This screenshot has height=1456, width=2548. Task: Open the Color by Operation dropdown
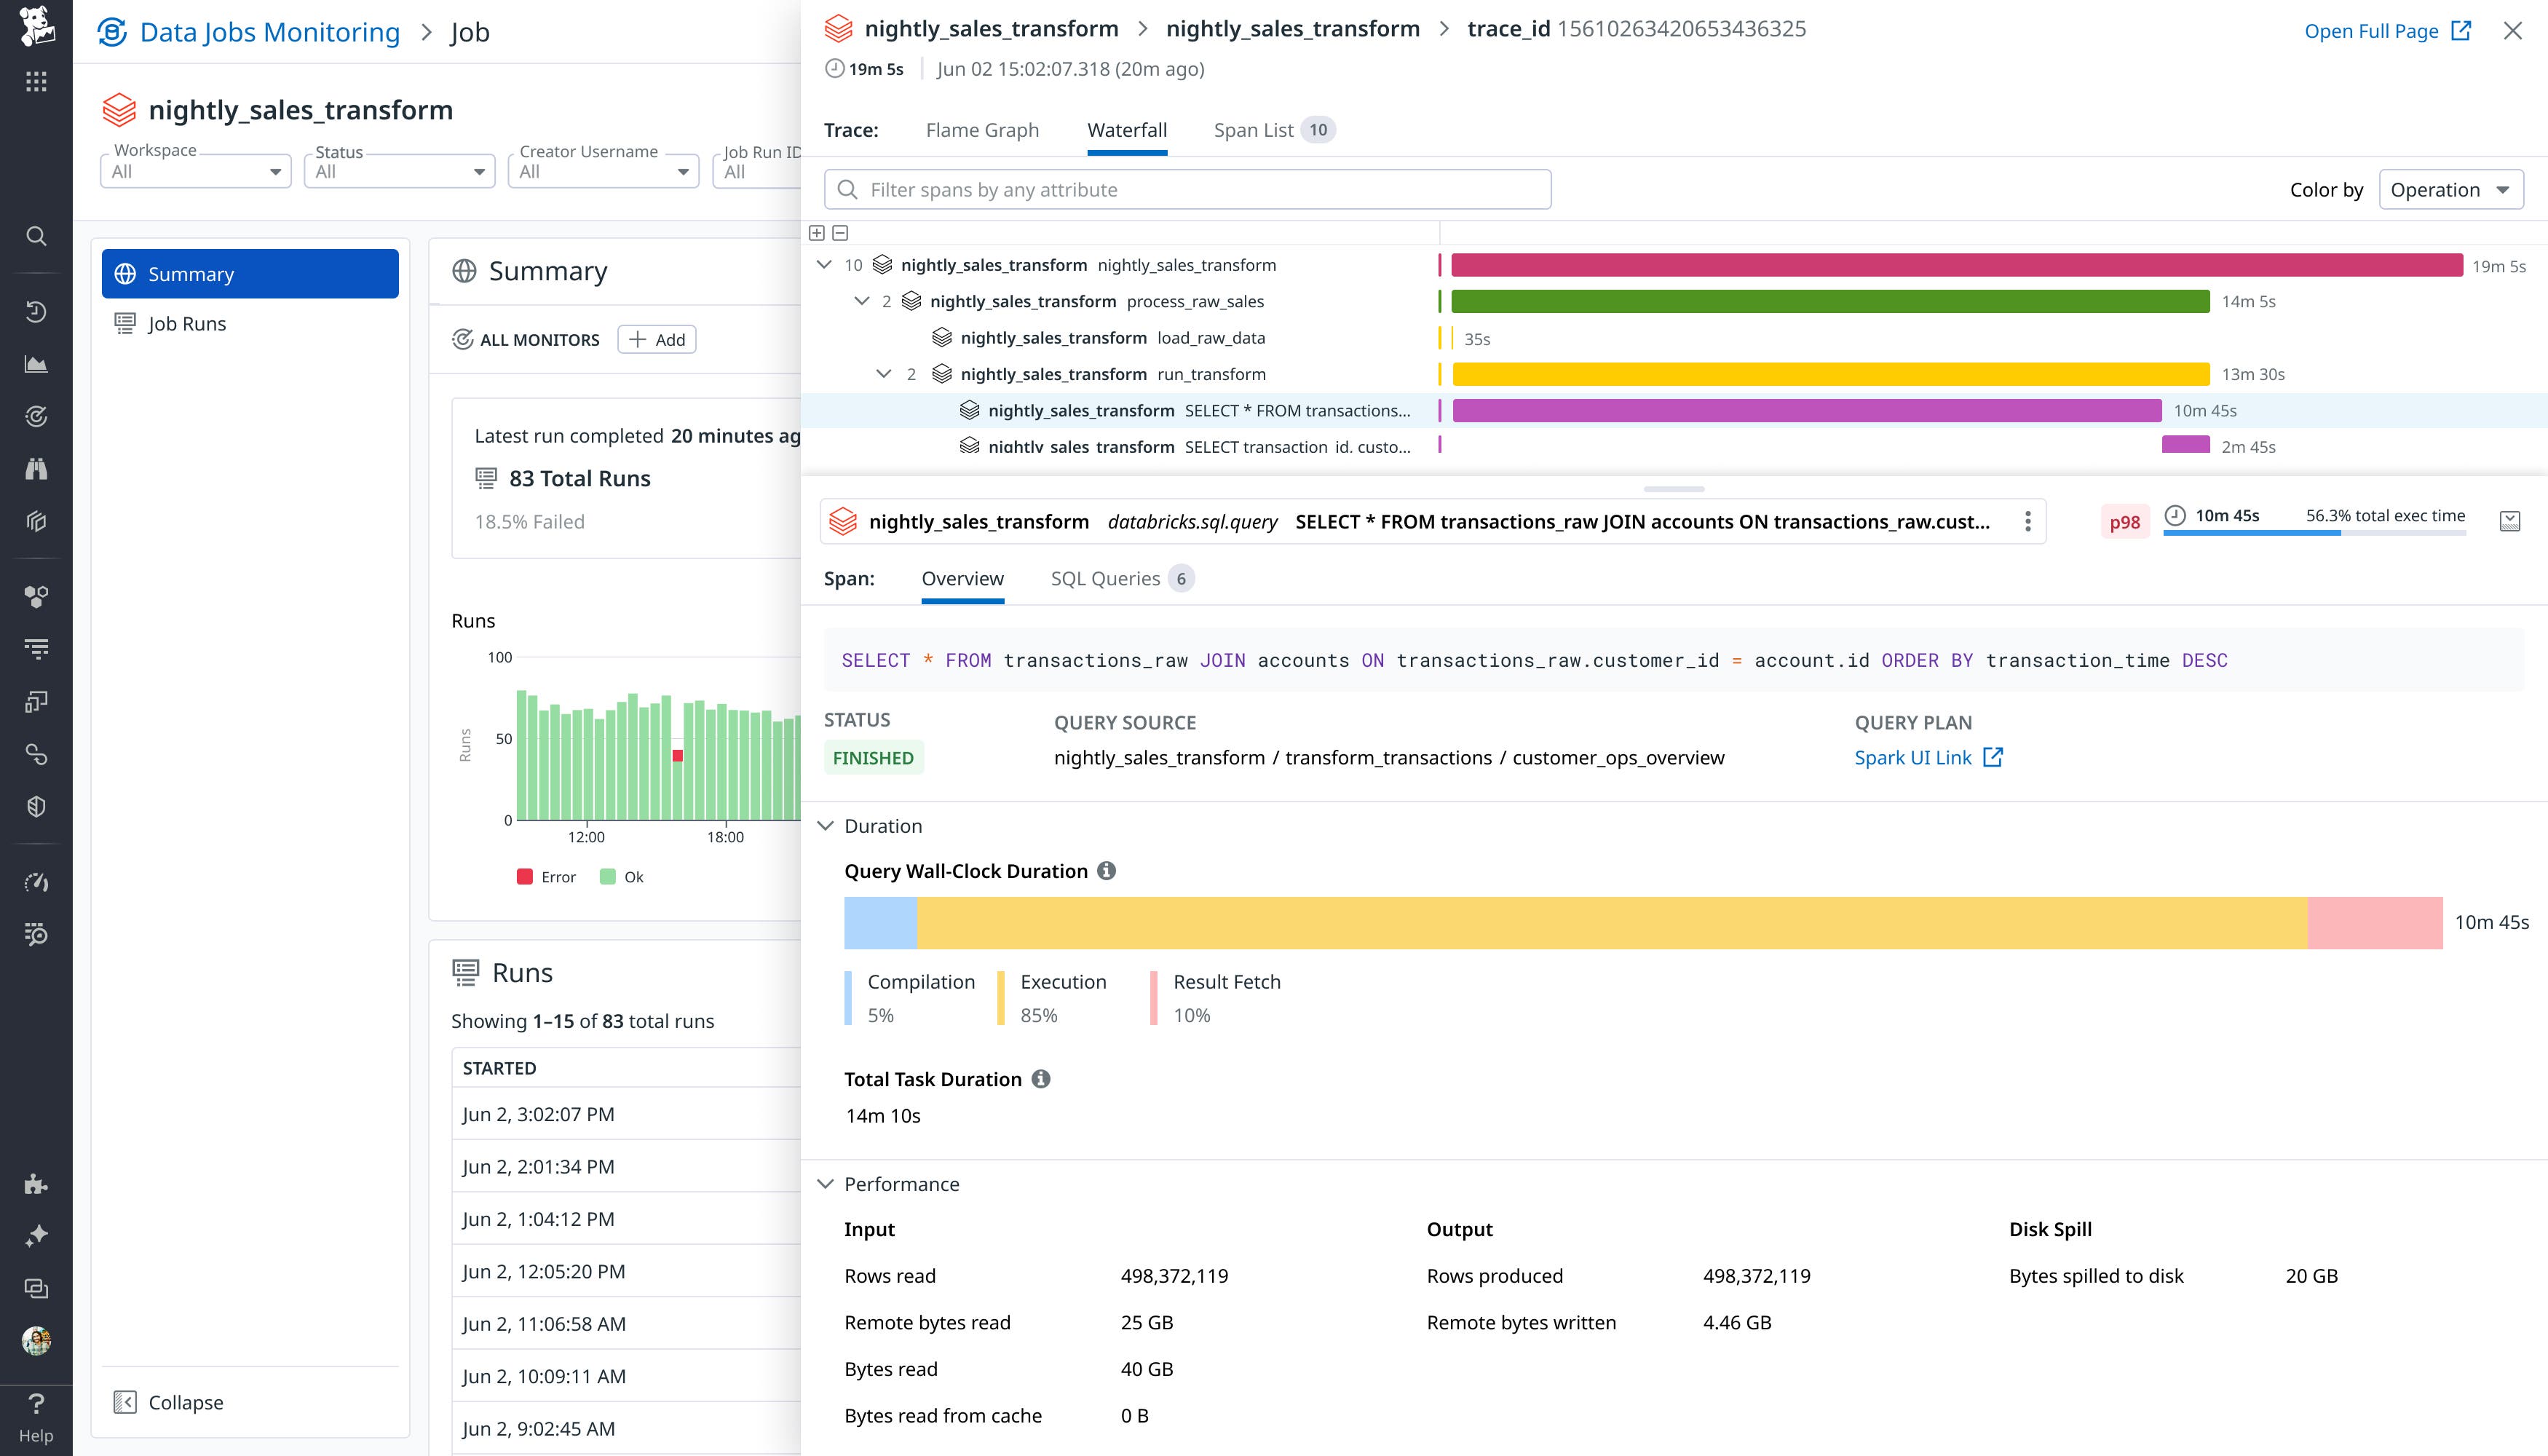(x=2450, y=189)
